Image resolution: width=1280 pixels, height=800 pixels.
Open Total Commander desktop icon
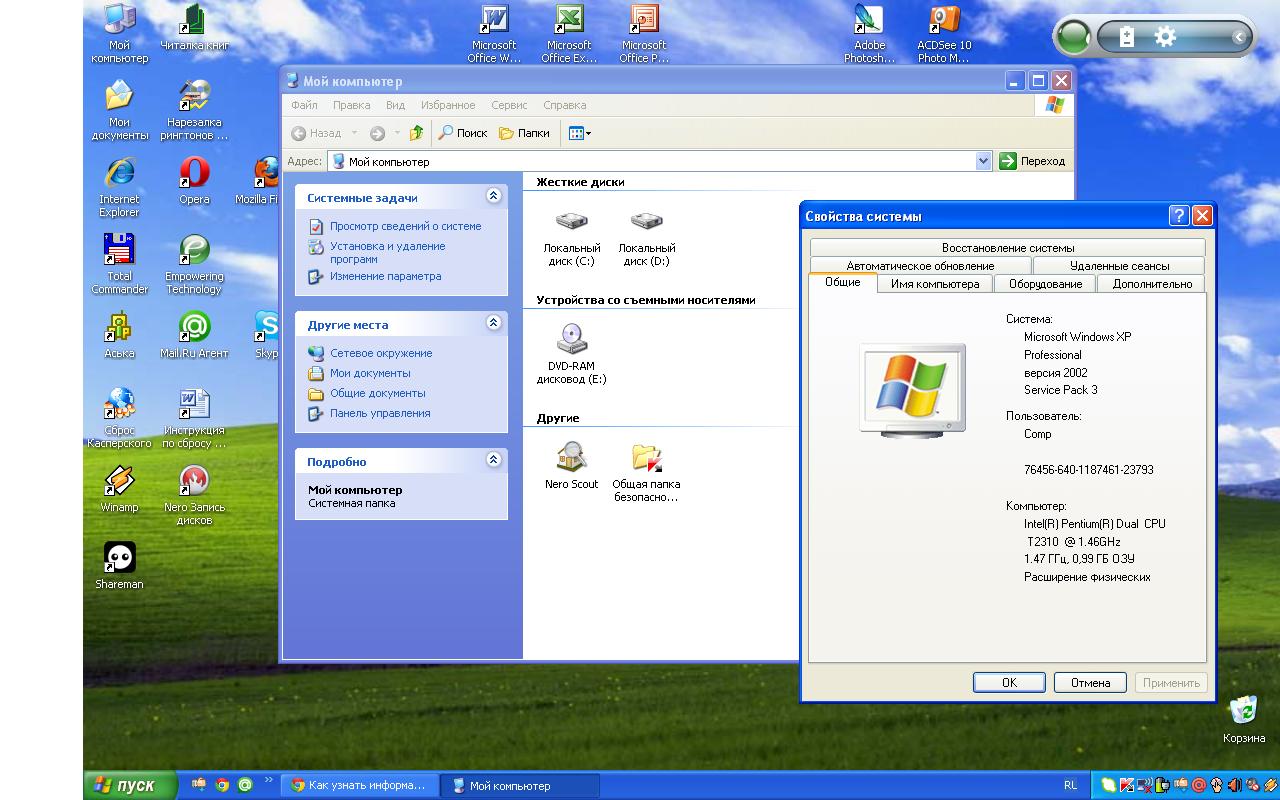[x=119, y=264]
